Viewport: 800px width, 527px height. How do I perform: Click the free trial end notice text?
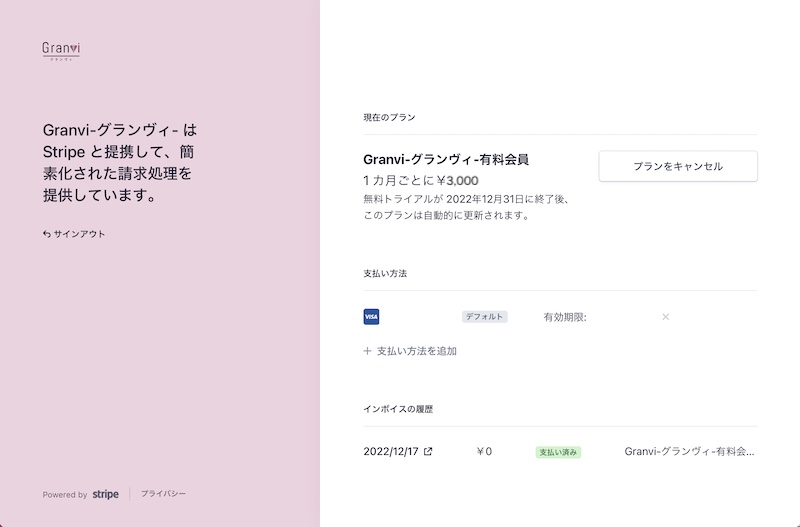point(466,207)
